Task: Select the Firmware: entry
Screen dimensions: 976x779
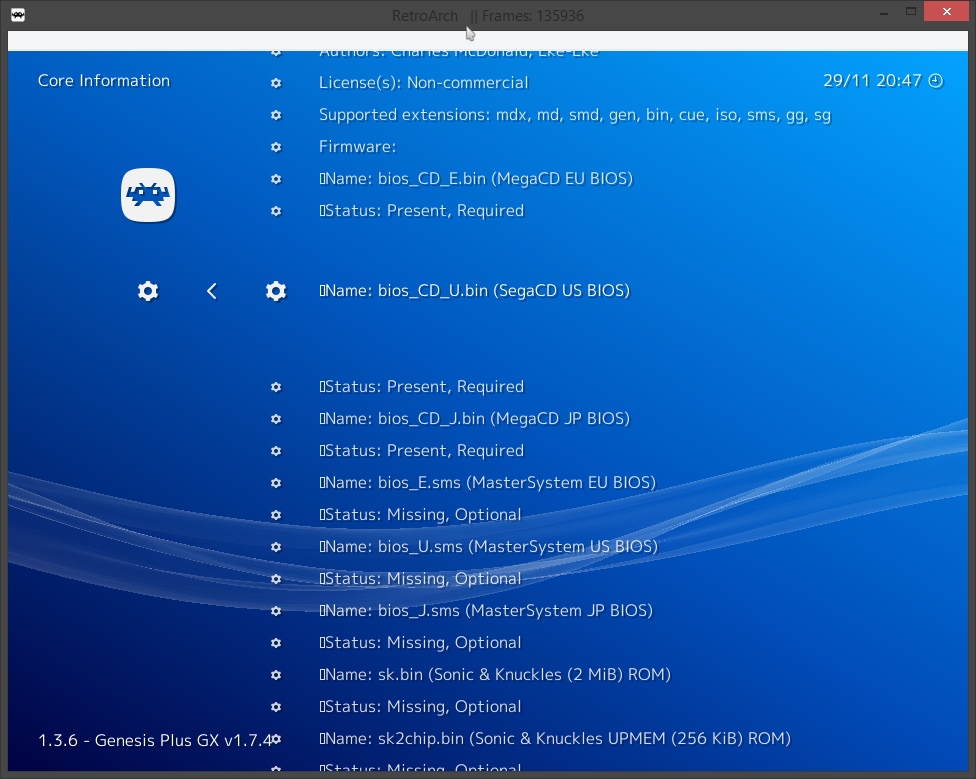Action: click(357, 147)
